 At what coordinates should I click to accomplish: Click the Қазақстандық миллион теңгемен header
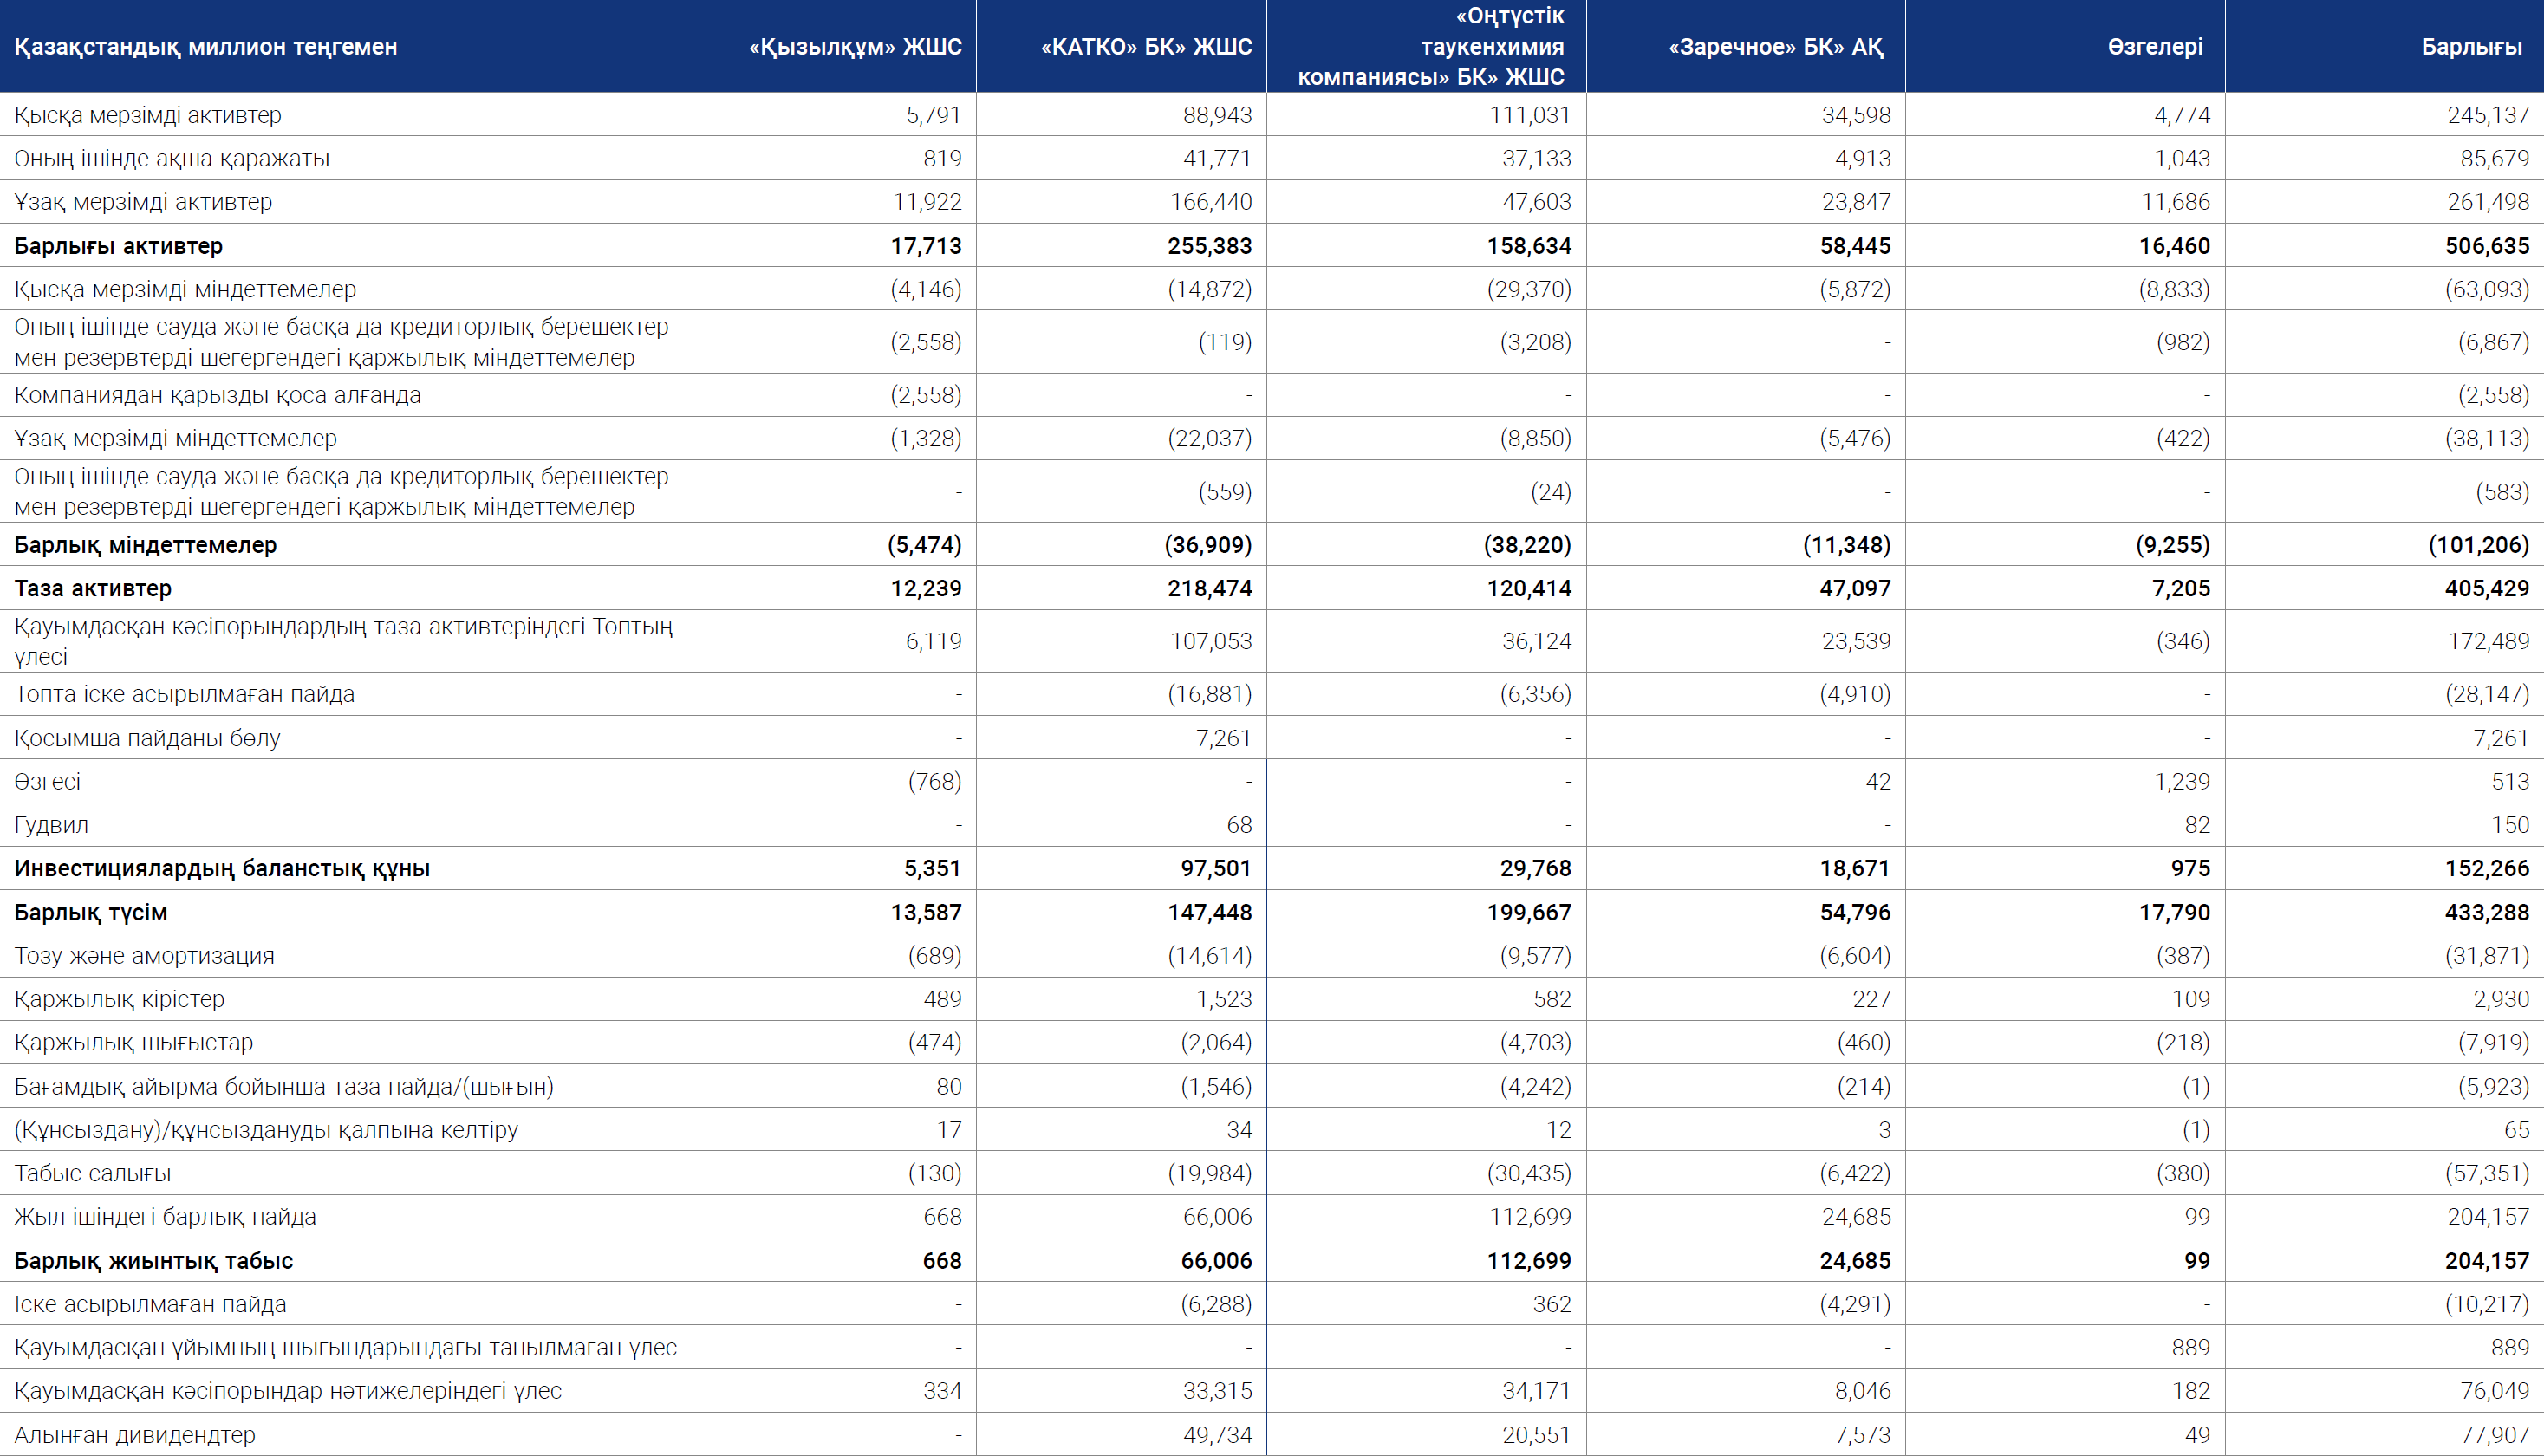pos(206,47)
